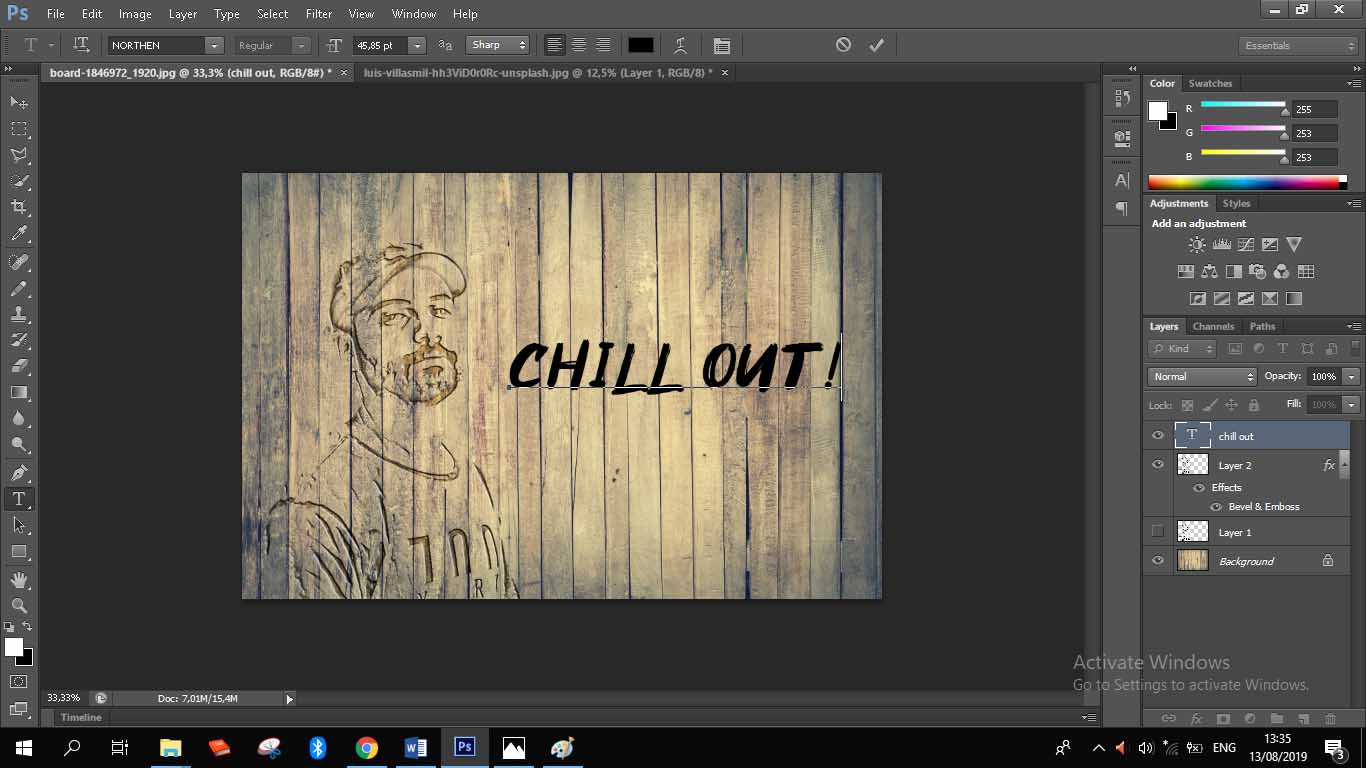Switch to the Channels tab
1366x768 pixels.
1213,326
